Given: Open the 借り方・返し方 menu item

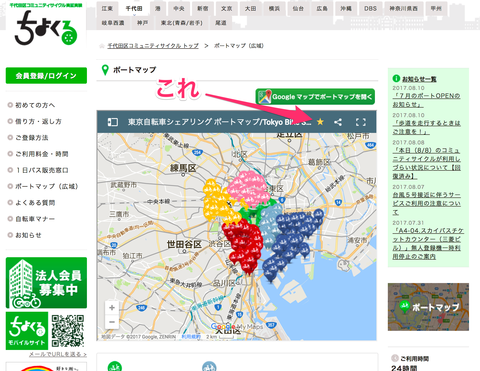Looking at the screenshot, I should [x=38, y=122].
